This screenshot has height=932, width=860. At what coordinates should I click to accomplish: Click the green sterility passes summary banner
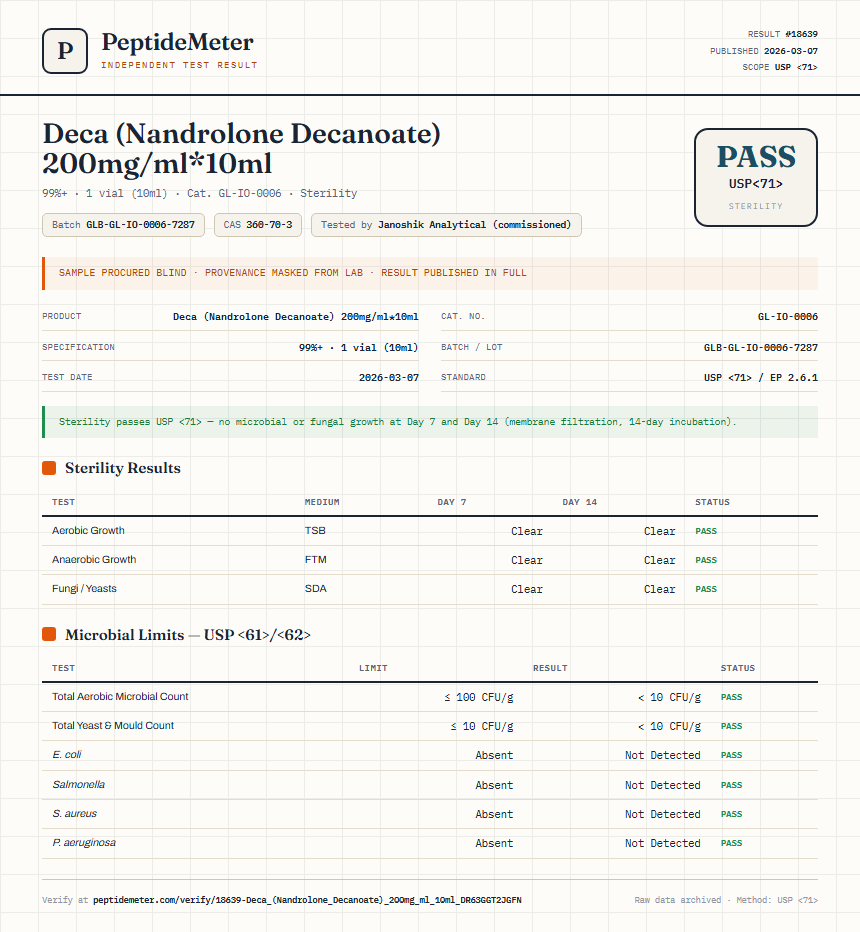click(x=430, y=422)
